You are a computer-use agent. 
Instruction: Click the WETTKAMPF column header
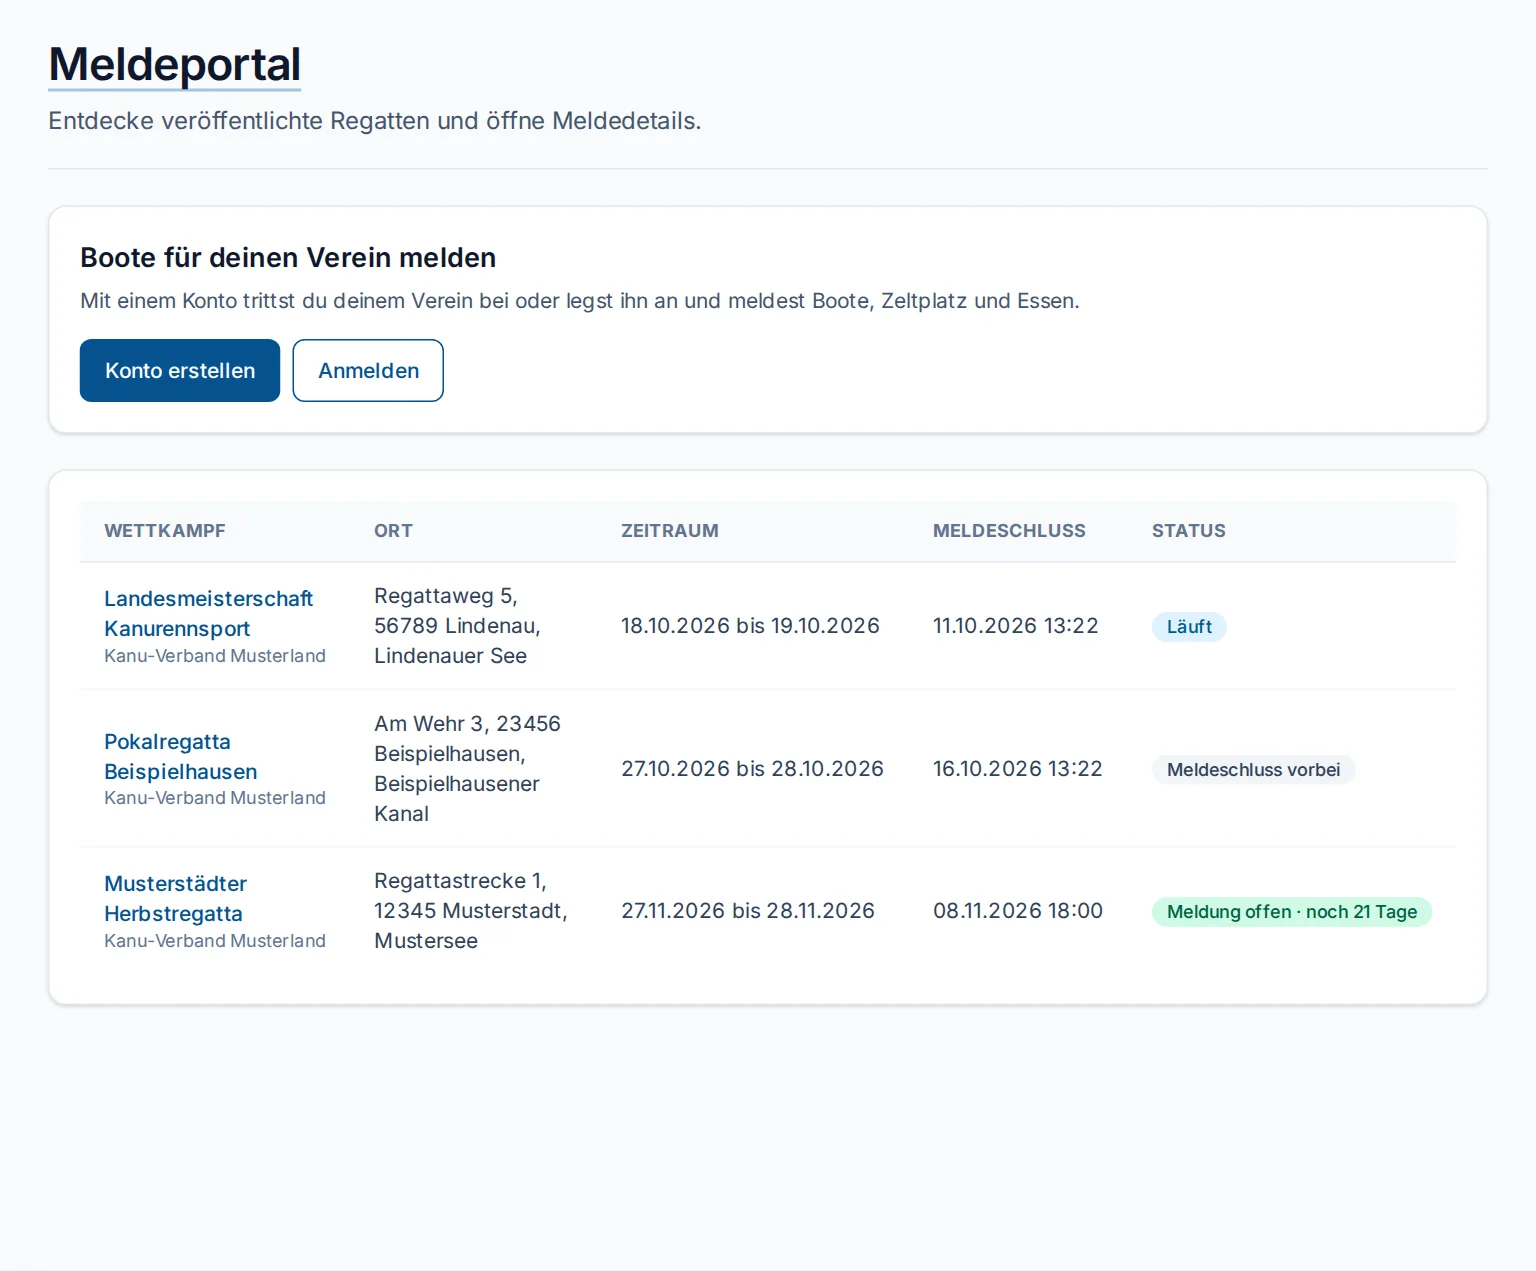coord(165,531)
